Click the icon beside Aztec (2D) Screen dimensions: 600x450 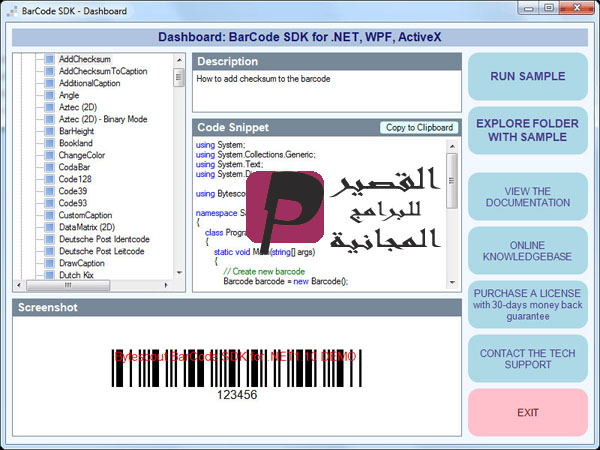click(49, 107)
